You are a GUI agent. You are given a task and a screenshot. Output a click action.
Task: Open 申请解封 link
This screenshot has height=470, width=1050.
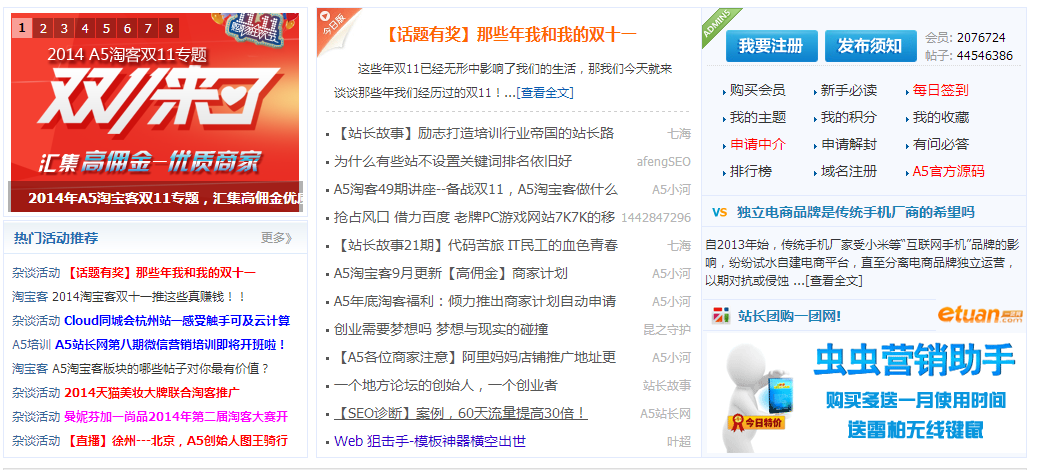tap(848, 144)
